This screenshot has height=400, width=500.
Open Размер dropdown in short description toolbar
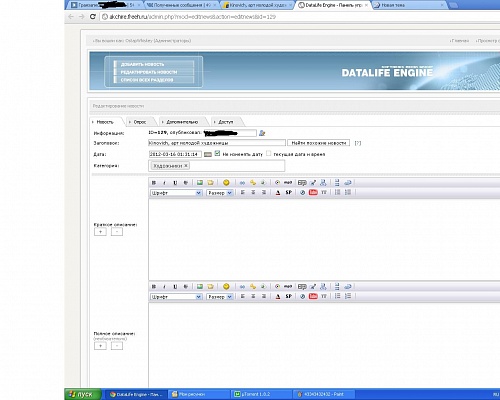coord(219,193)
